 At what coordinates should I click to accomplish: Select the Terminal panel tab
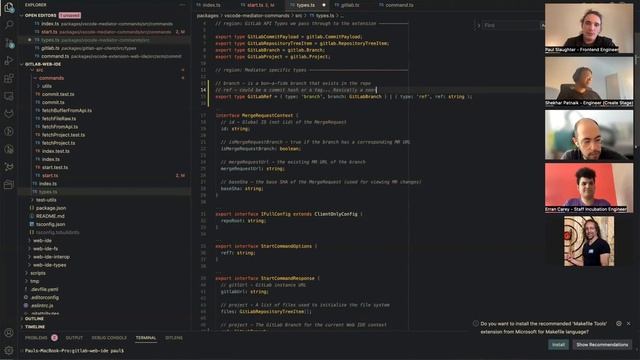[146, 338]
